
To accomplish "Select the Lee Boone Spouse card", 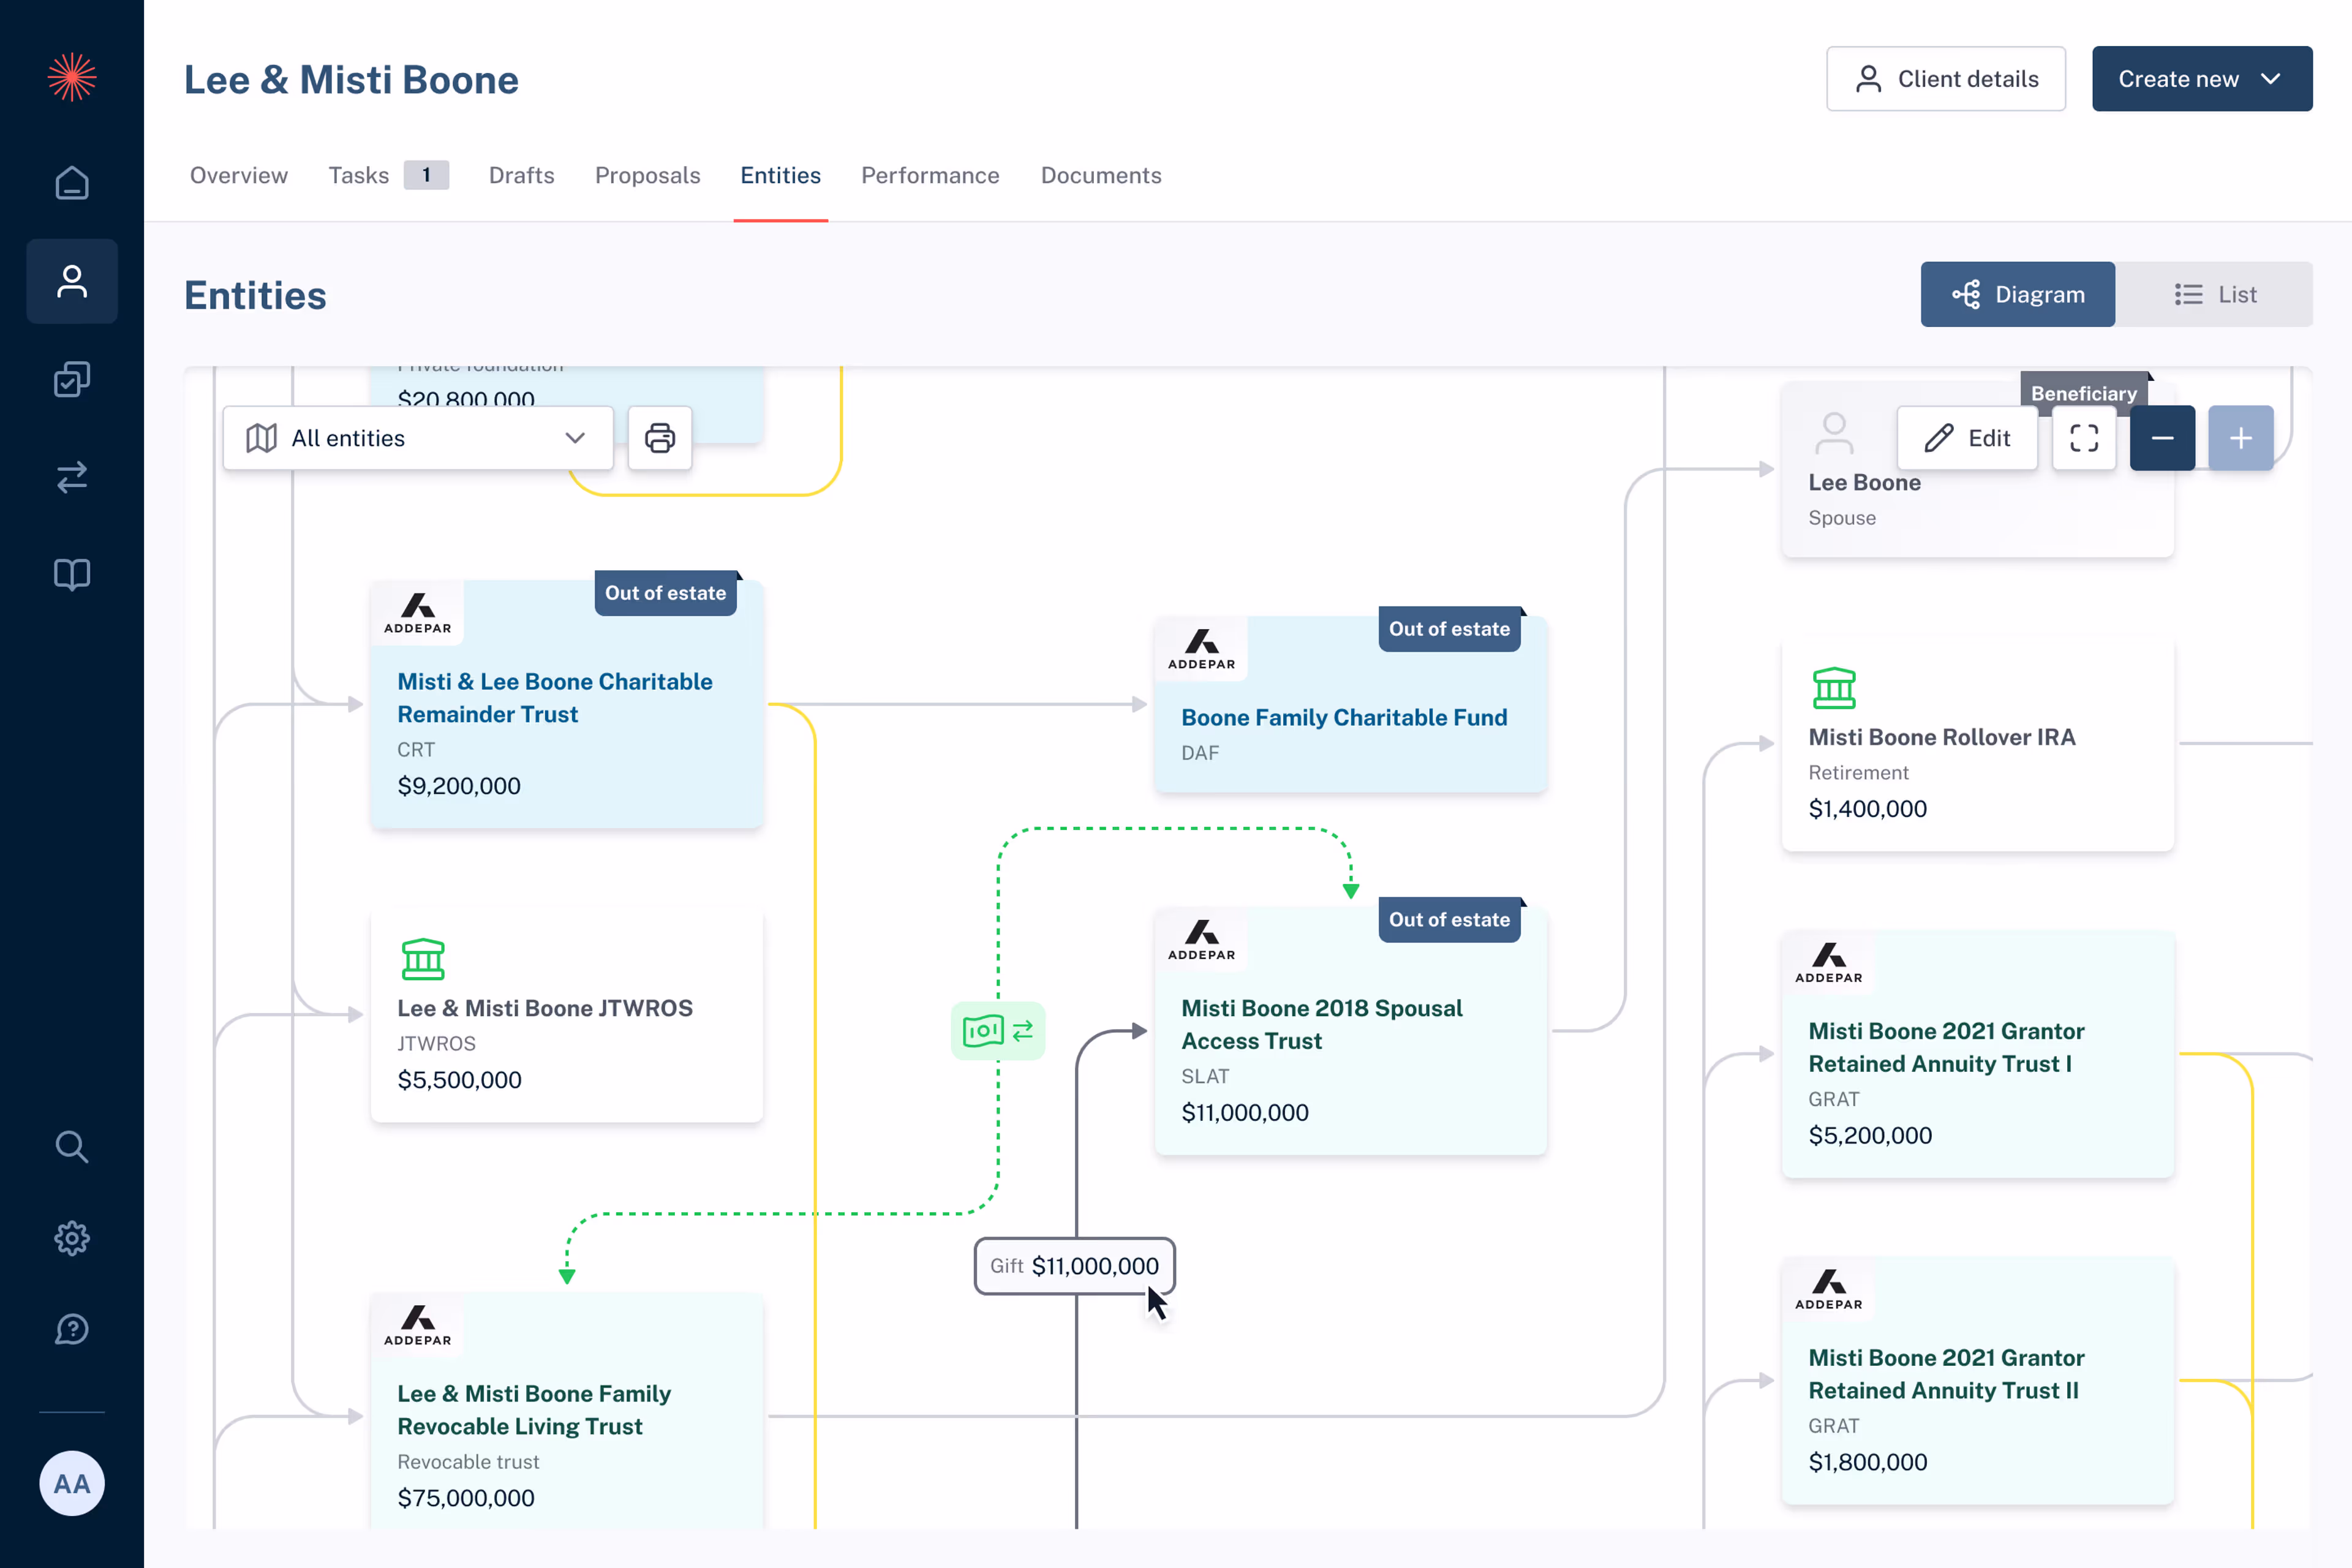I will coord(1978,469).
